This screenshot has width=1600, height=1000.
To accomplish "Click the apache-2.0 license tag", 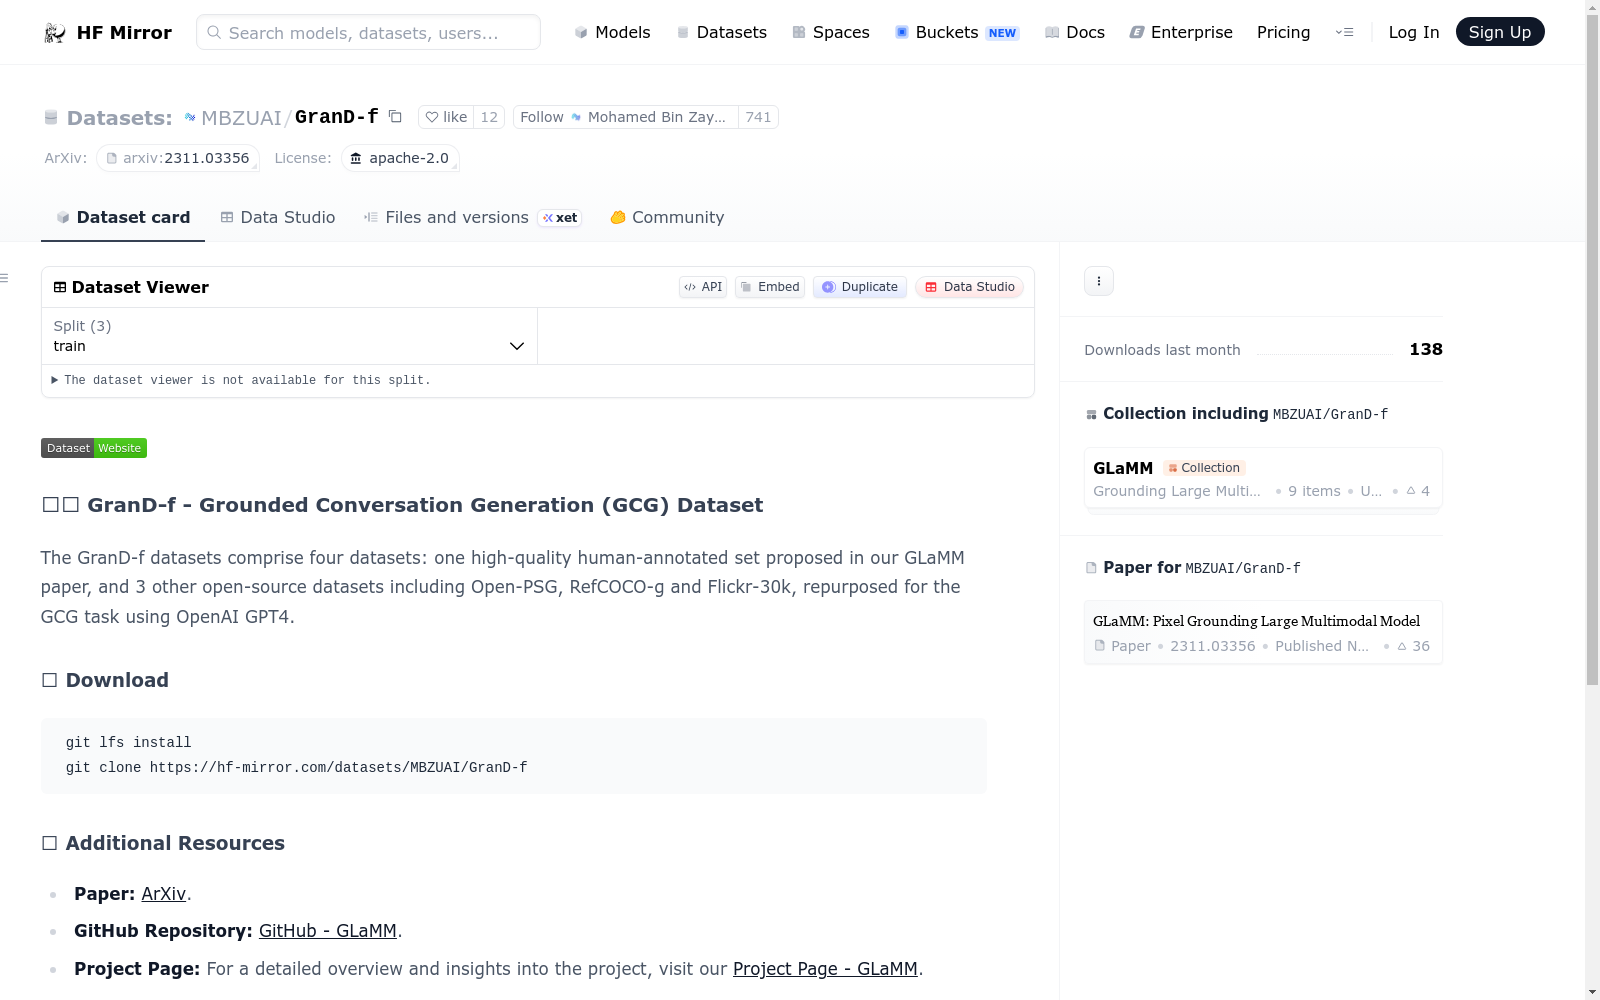I will [400, 158].
